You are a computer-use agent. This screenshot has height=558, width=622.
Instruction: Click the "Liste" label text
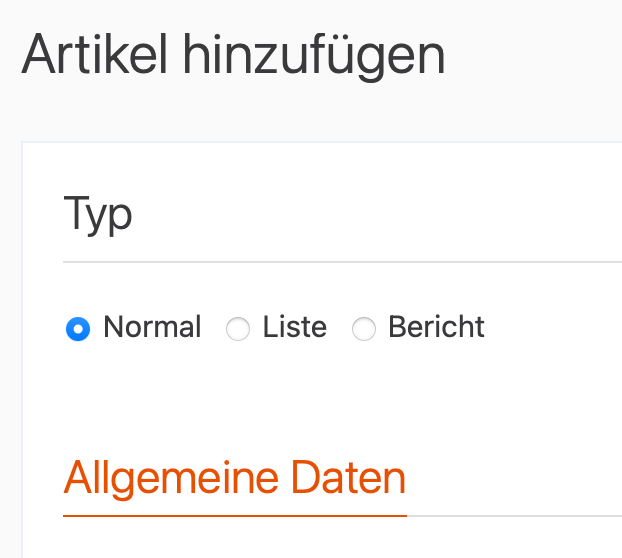pos(294,327)
